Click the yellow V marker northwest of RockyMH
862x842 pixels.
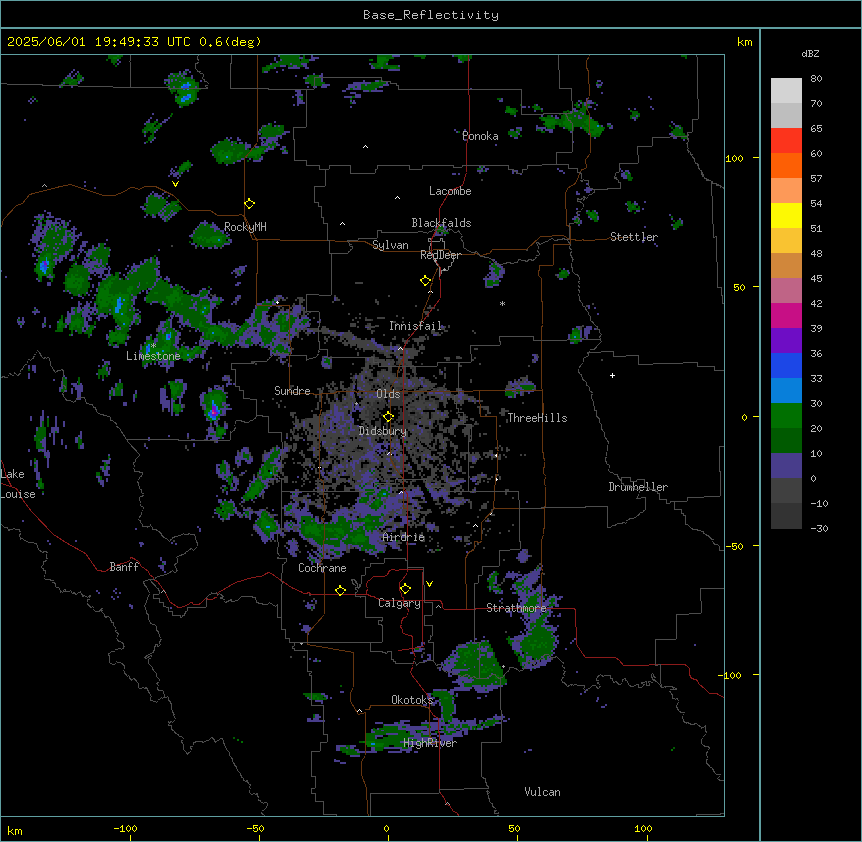[175, 184]
